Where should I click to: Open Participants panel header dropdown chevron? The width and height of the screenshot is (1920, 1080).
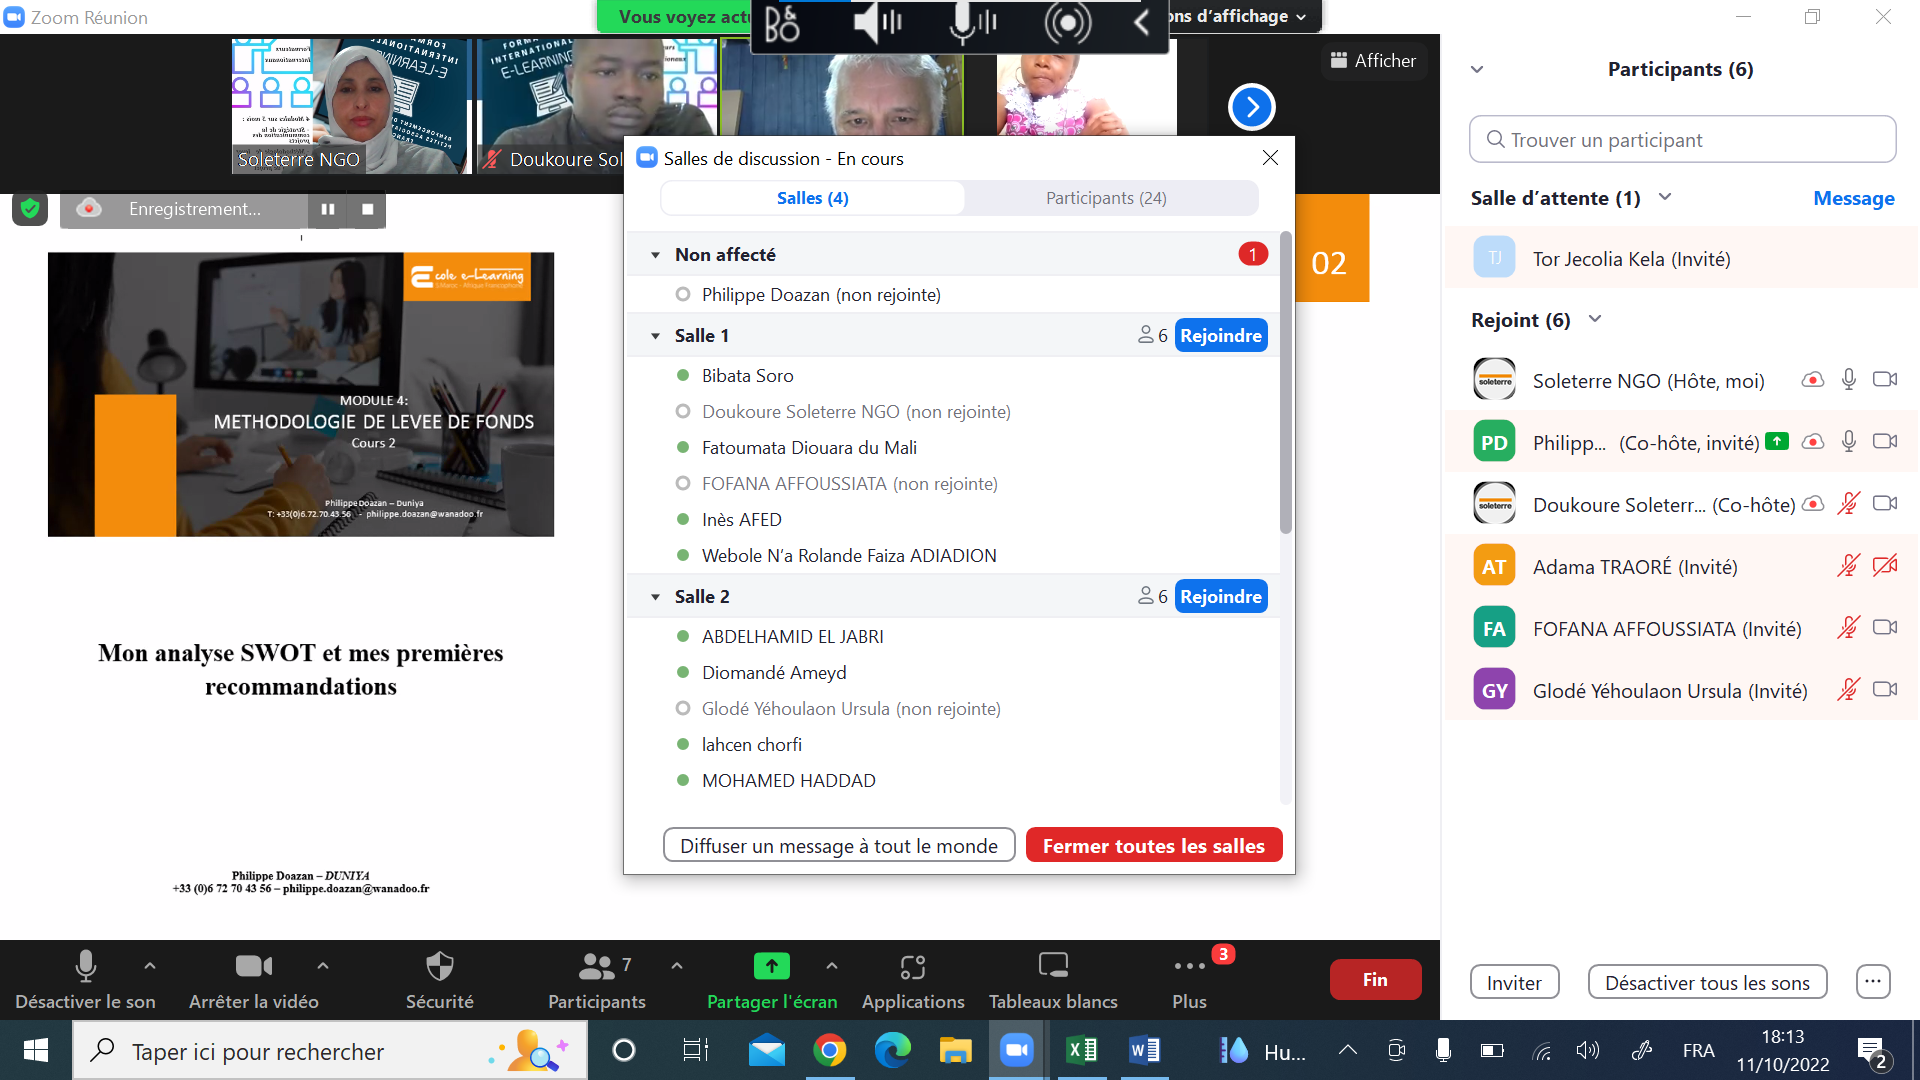(1477, 70)
